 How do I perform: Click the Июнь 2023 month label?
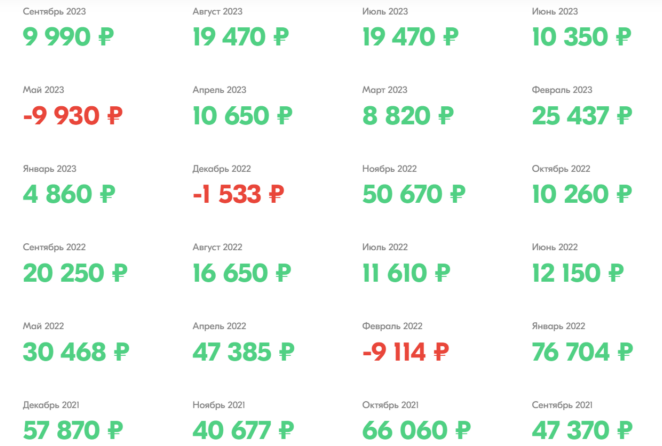pyautogui.click(x=555, y=12)
